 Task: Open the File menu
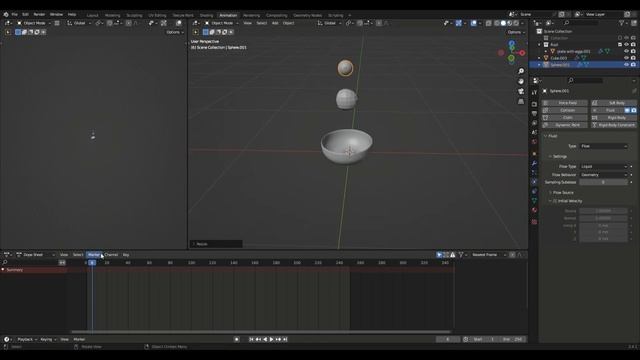14,14
